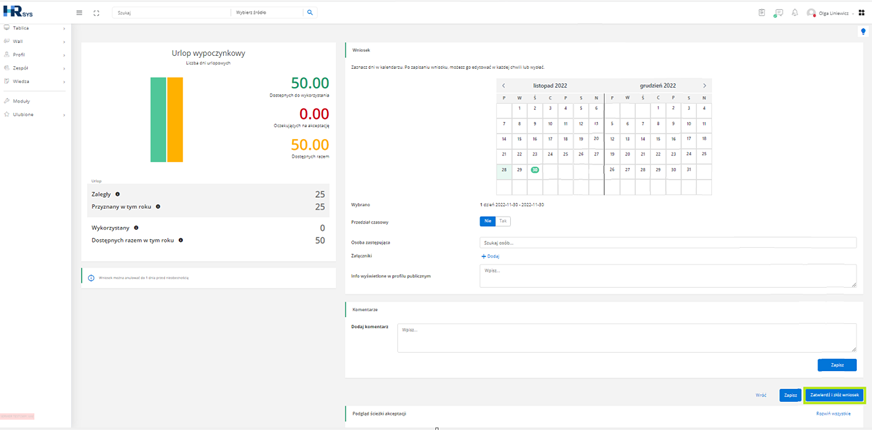
Task: Click info icon next to Zaległy
Action: point(117,194)
